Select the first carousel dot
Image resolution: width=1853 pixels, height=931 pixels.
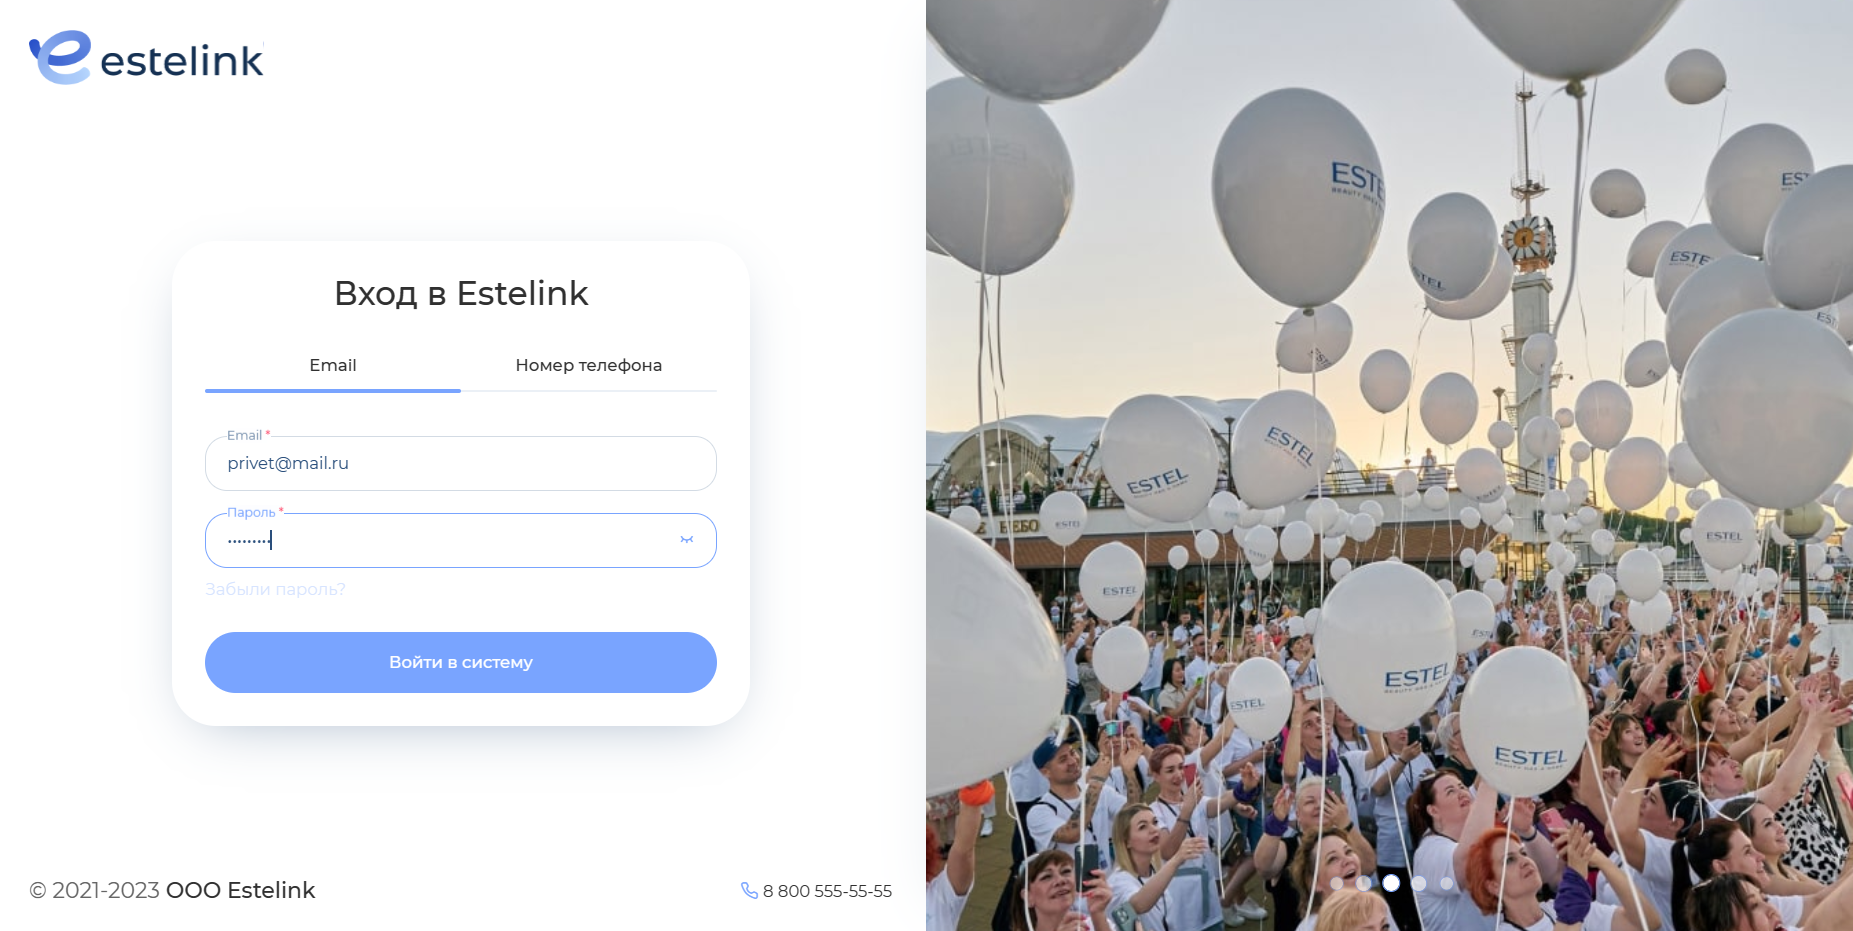pyautogui.click(x=1337, y=883)
